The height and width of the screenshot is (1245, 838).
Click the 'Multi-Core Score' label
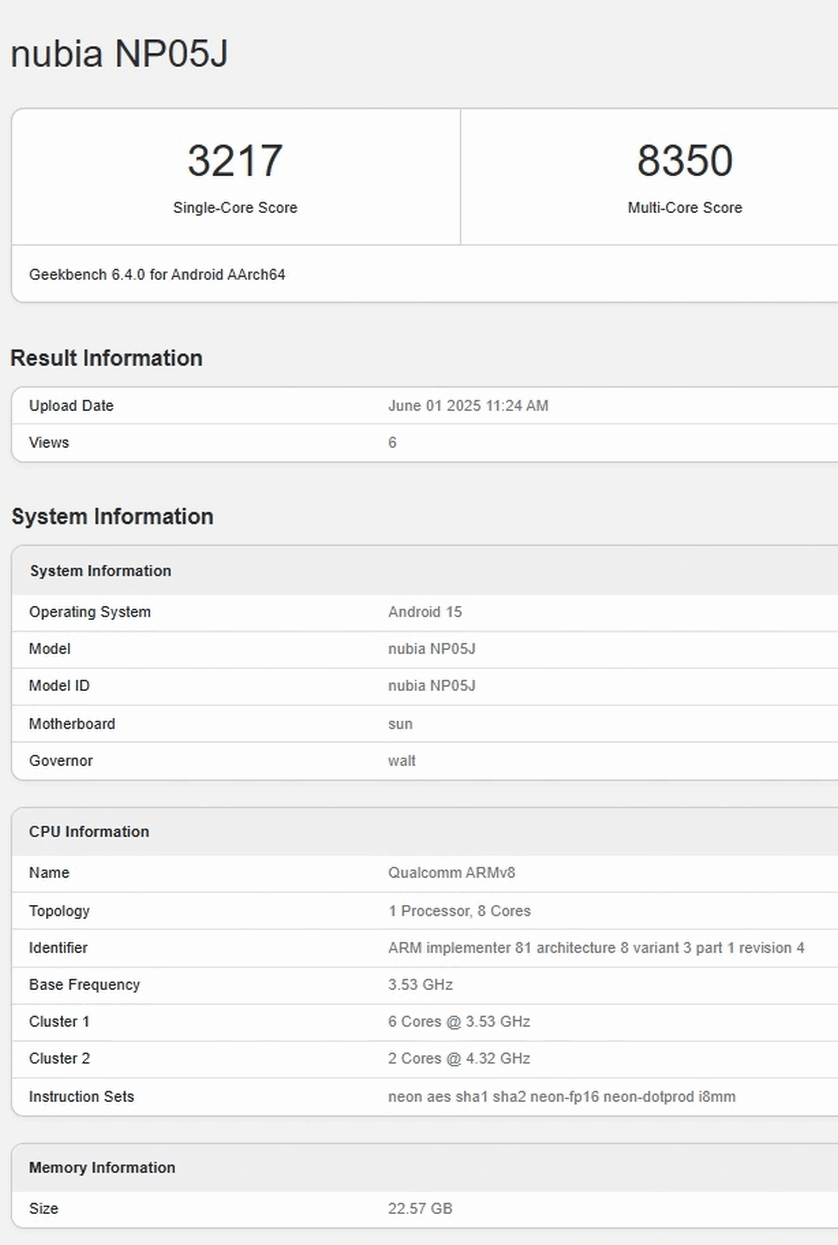(x=685, y=208)
